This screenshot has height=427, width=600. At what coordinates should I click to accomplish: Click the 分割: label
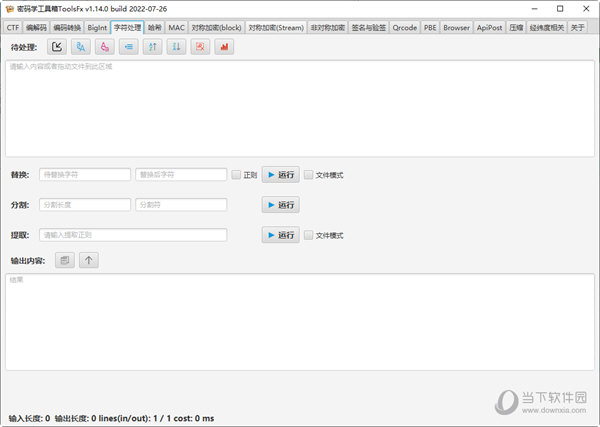[20, 205]
